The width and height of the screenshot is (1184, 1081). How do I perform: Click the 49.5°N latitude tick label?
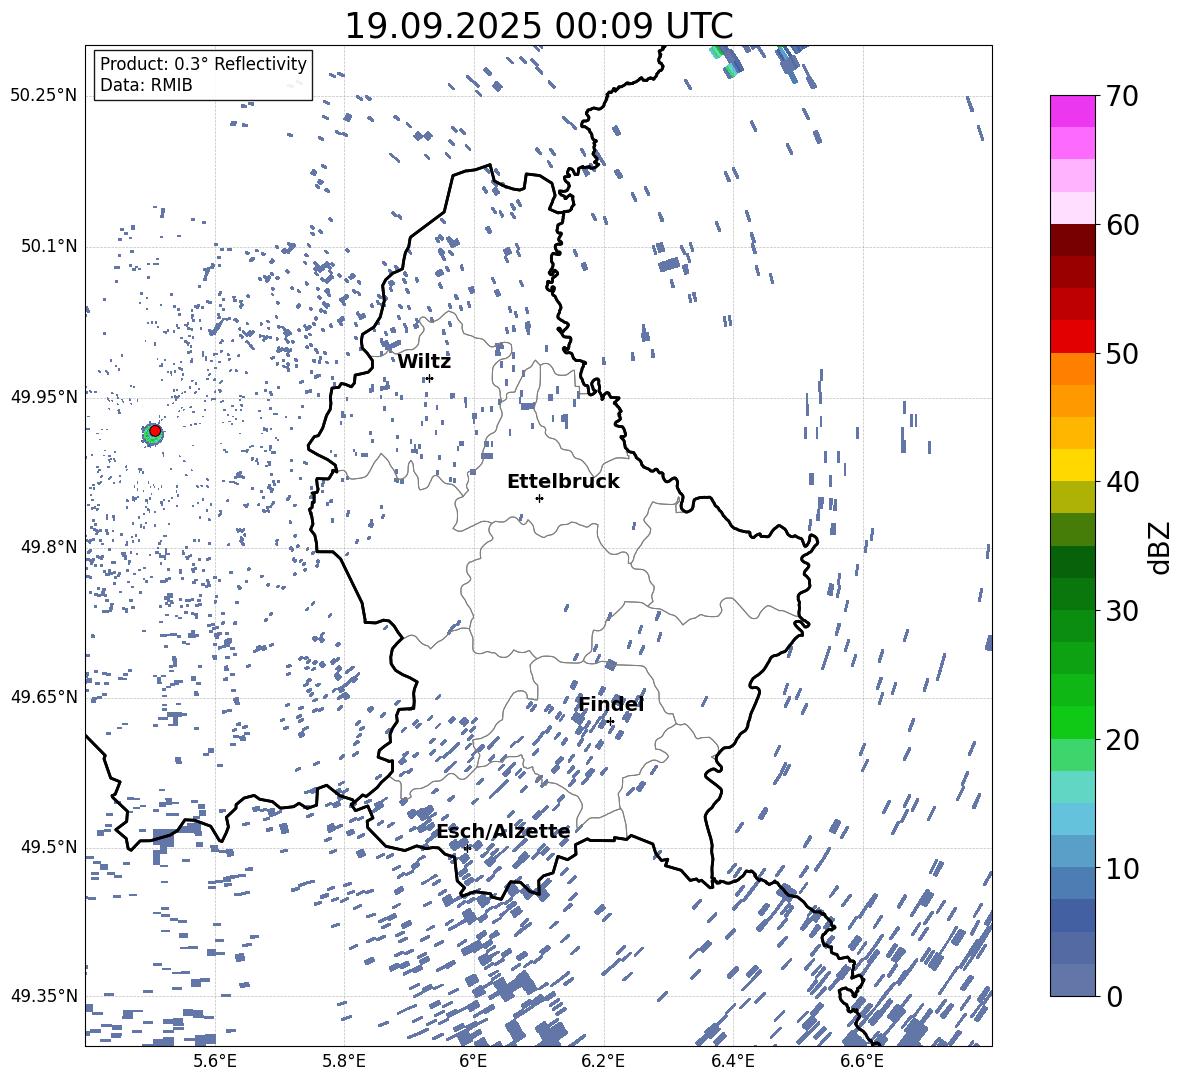click(48, 847)
